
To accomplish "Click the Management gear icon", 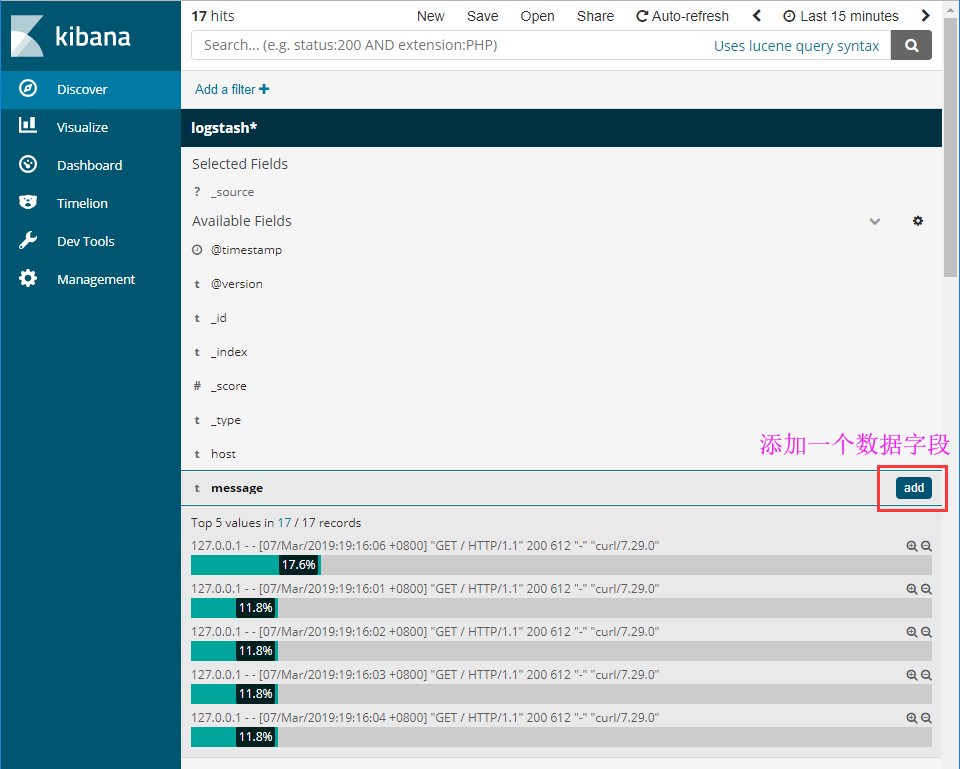I will coord(28,279).
